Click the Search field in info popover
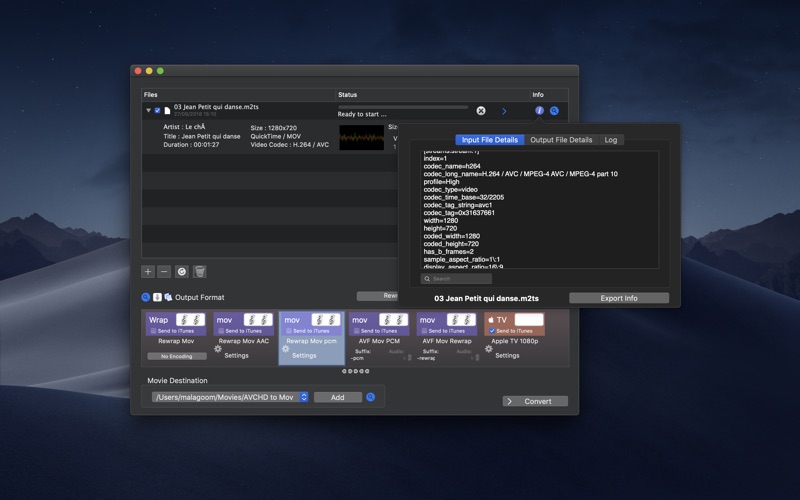This screenshot has height=500, width=800. 456,279
